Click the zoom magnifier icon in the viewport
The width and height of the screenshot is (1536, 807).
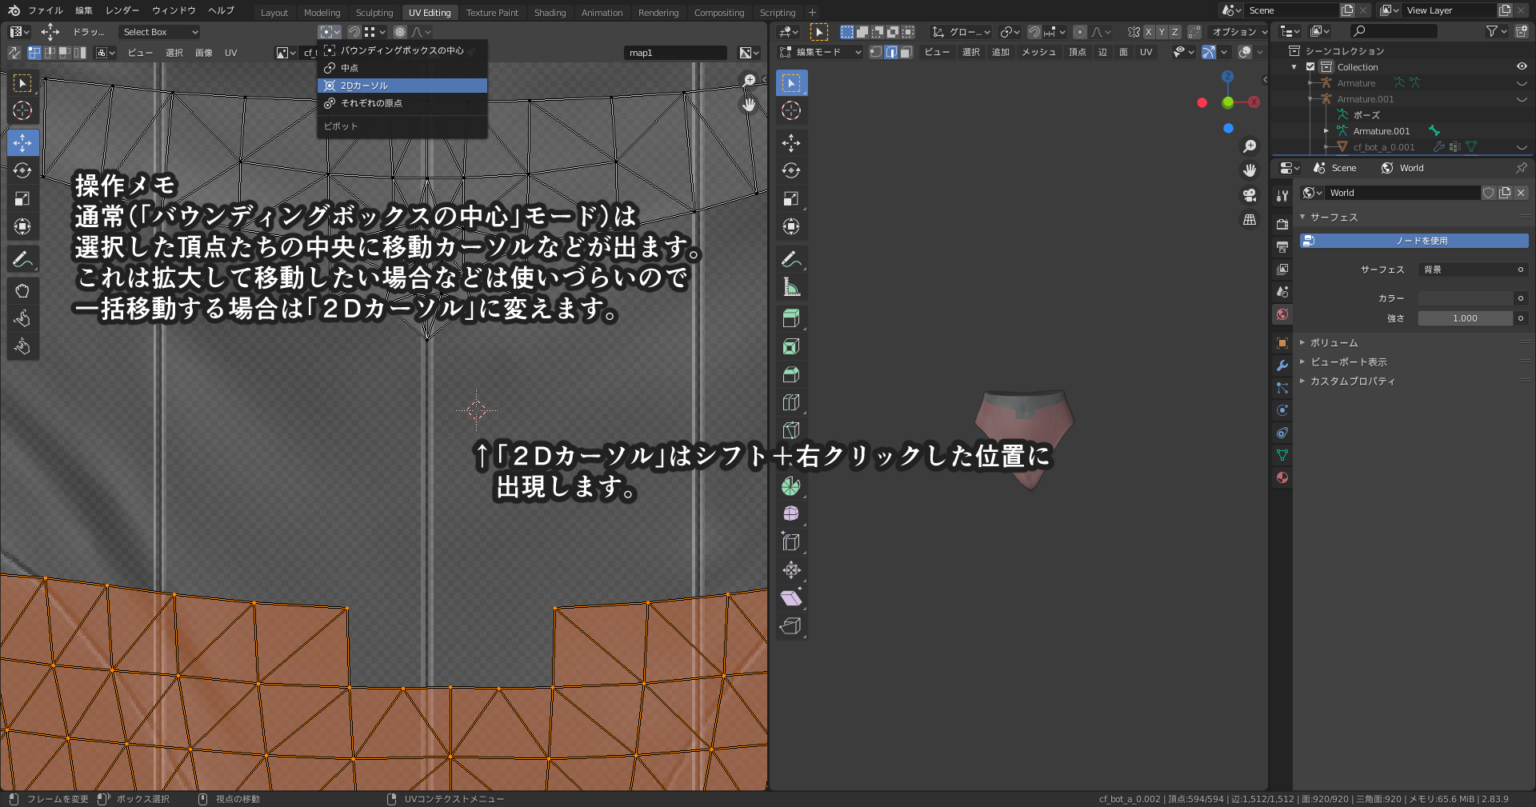[x=1249, y=145]
